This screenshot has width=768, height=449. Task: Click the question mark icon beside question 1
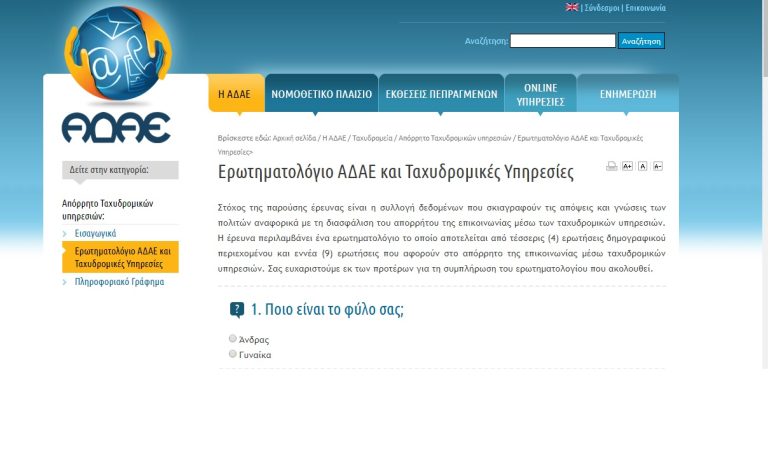237,310
